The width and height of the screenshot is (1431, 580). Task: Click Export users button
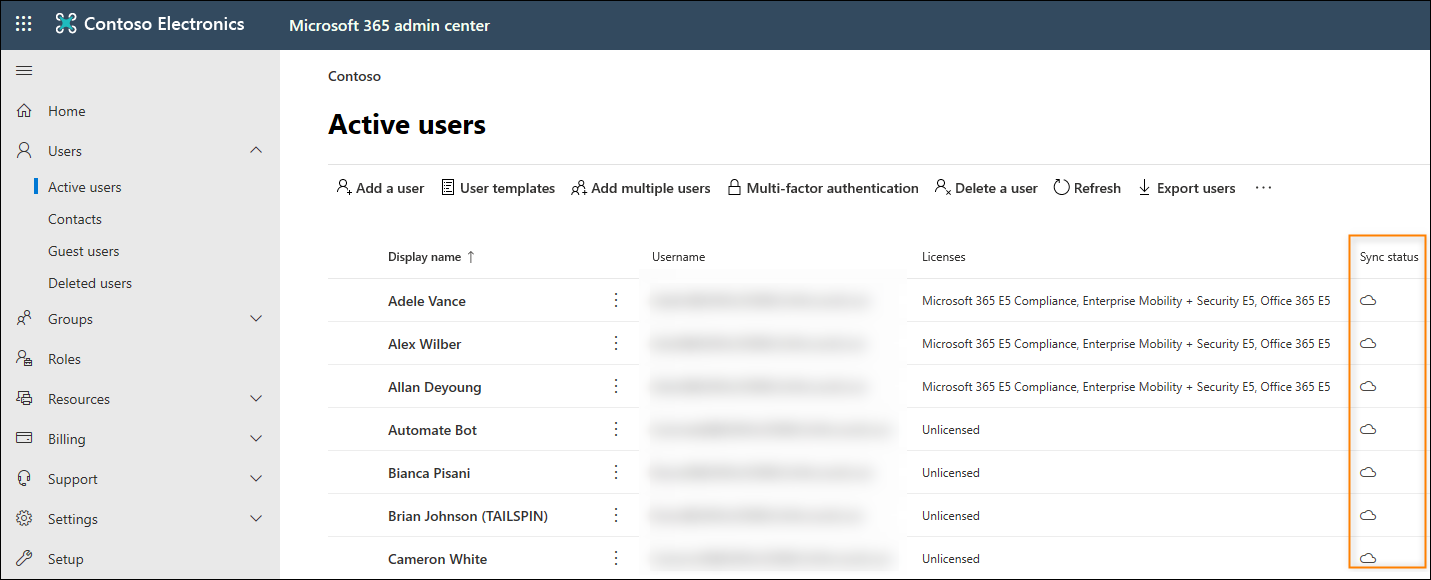coord(1186,188)
